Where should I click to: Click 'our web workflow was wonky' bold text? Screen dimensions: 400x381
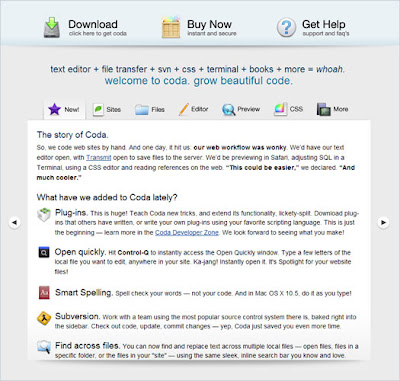240,147
